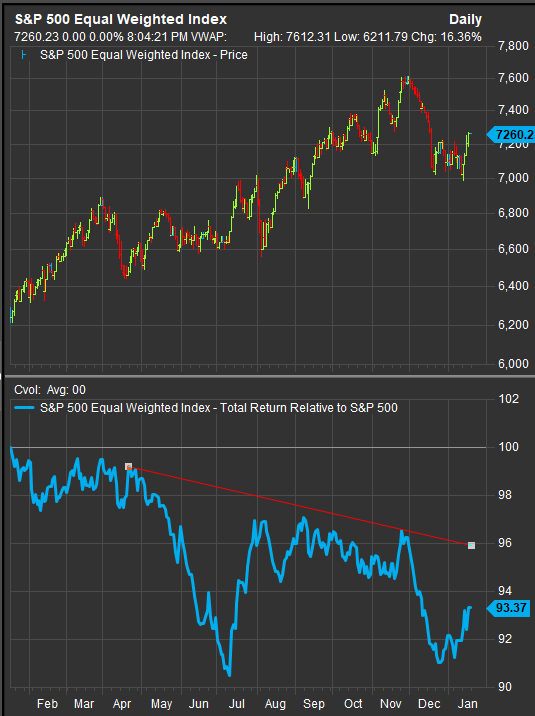Click the 7,800 price axis label
This screenshot has height=716, width=535.
pyautogui.click(x=513, y=46)
